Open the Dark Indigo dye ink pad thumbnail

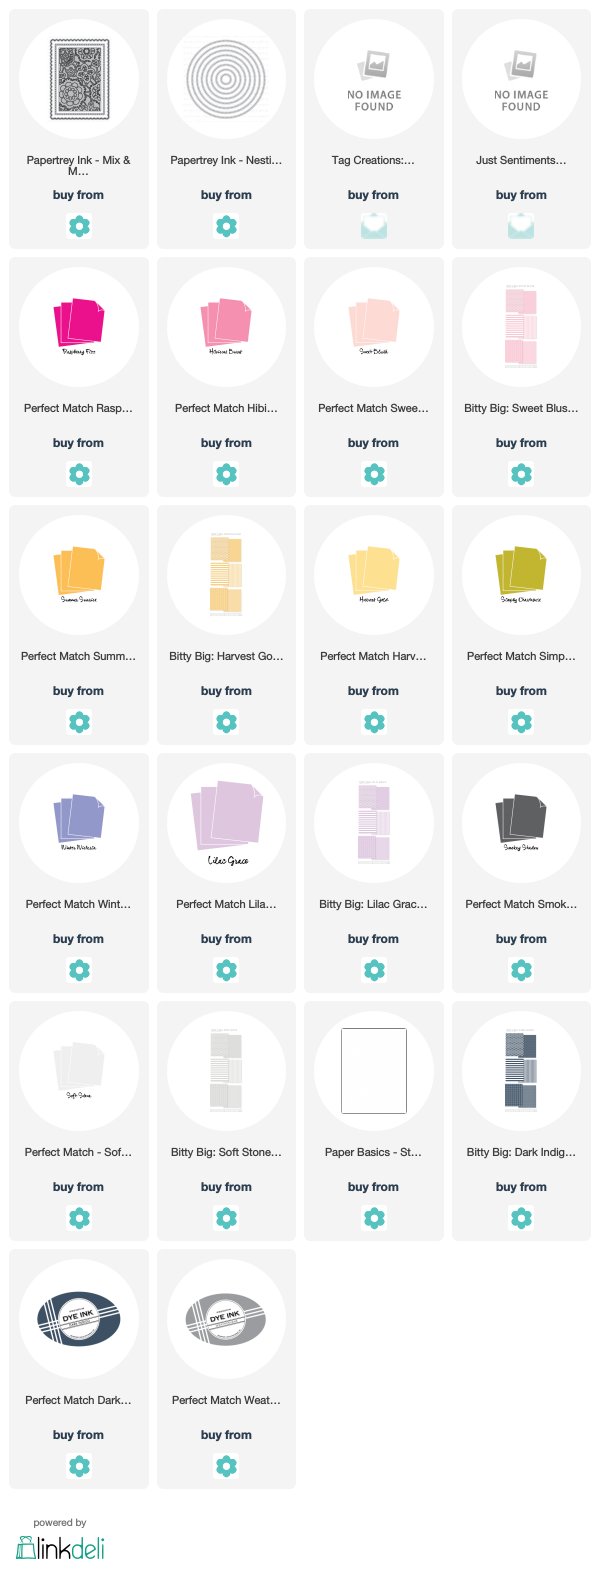pyautogui.click(x=79, y=1317)
